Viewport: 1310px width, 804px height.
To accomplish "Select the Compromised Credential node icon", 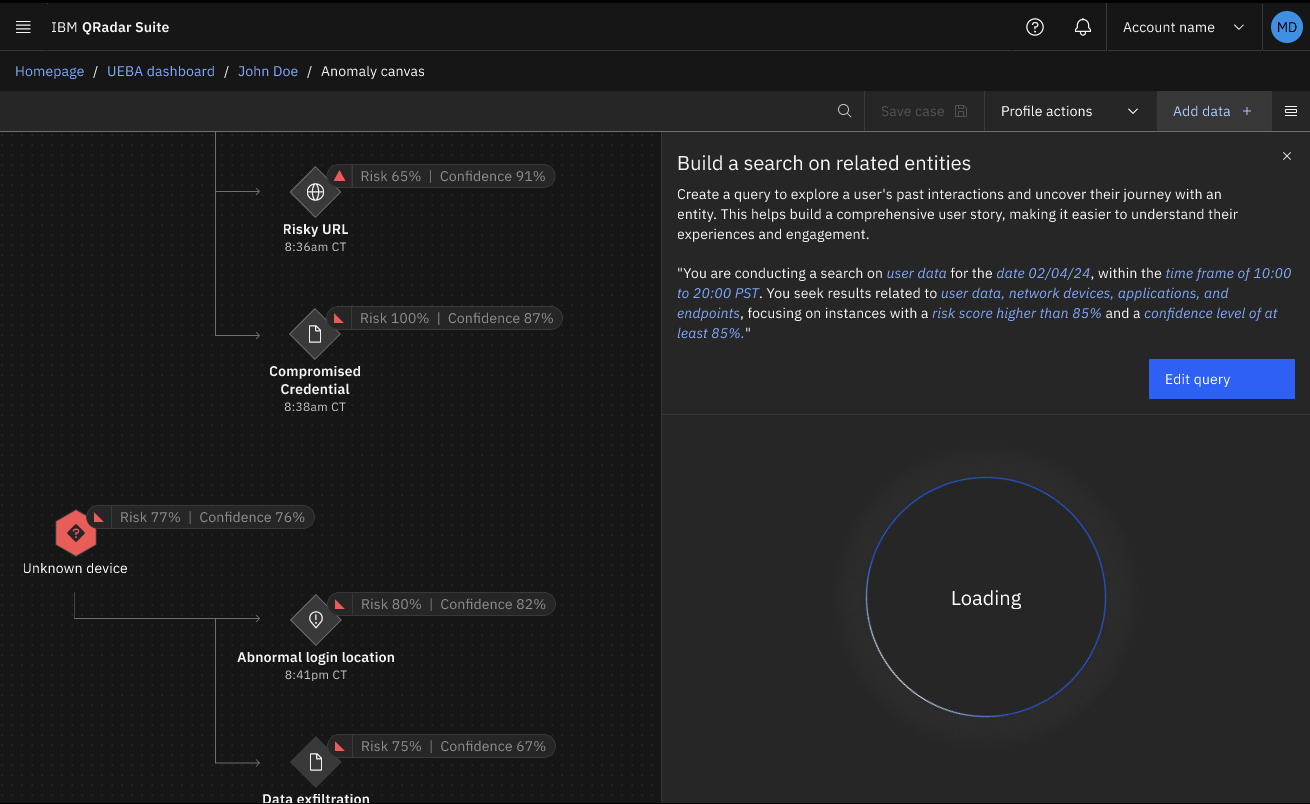I will point(315,334).
